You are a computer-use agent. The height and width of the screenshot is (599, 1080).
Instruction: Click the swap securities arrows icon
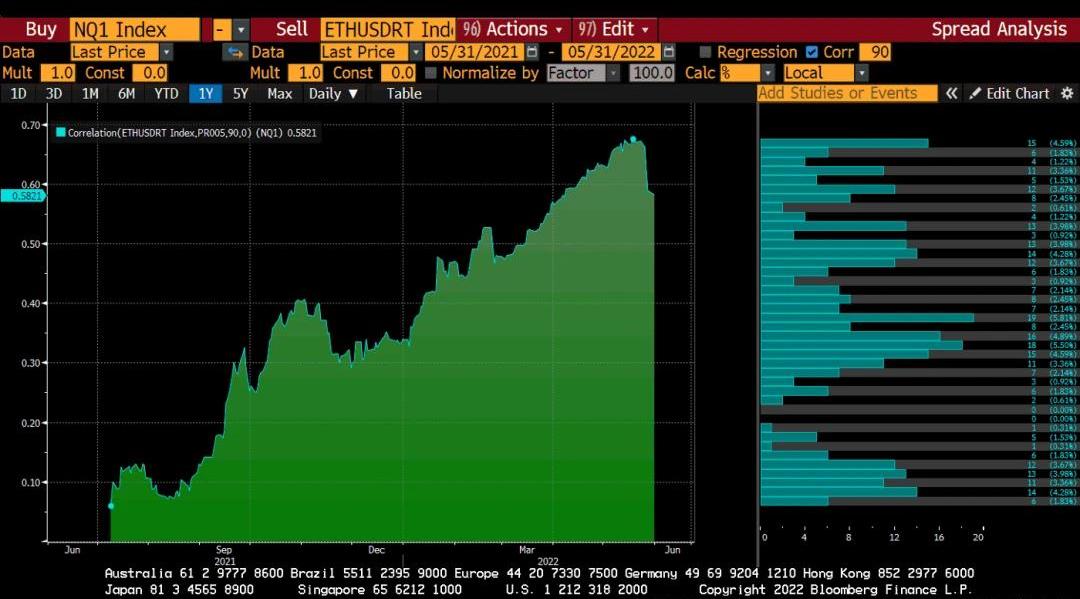coord(235,52)
